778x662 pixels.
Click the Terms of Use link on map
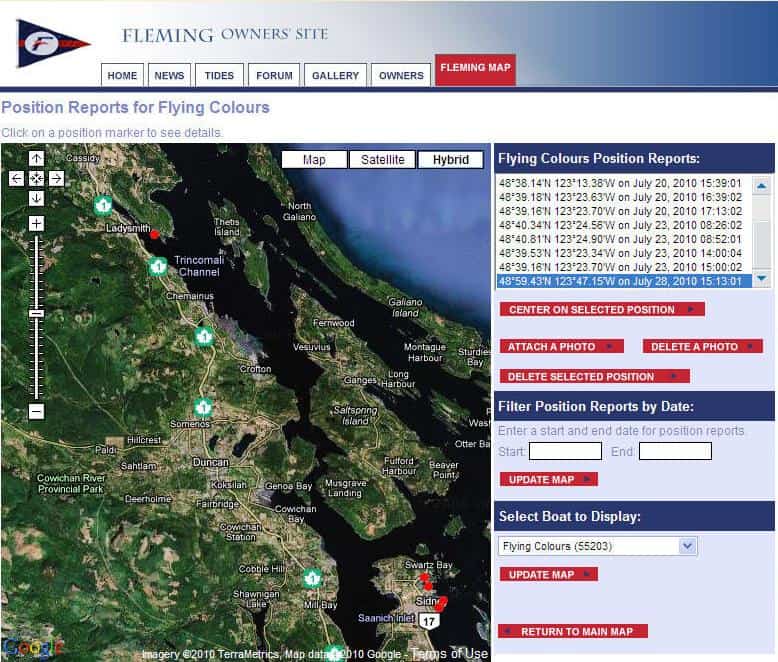[x=450, y=654]
